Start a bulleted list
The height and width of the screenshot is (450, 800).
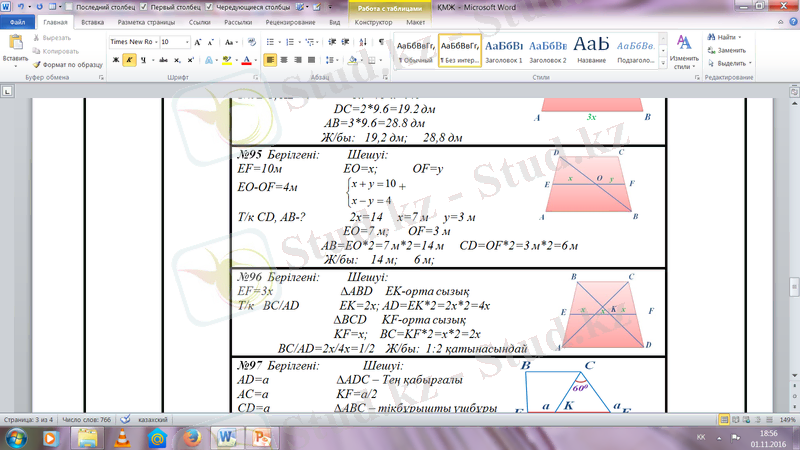pos(273,43)
